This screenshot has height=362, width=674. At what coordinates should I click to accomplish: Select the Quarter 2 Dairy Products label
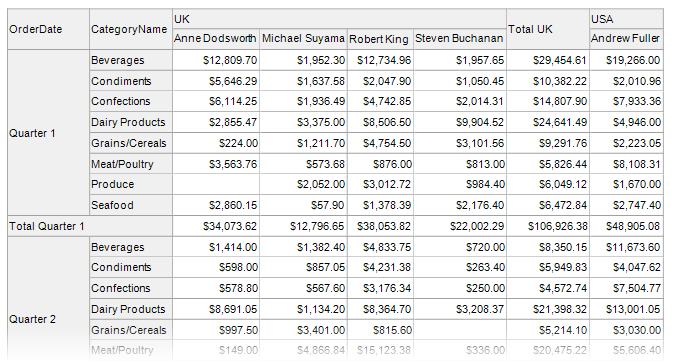coord(131,309)
